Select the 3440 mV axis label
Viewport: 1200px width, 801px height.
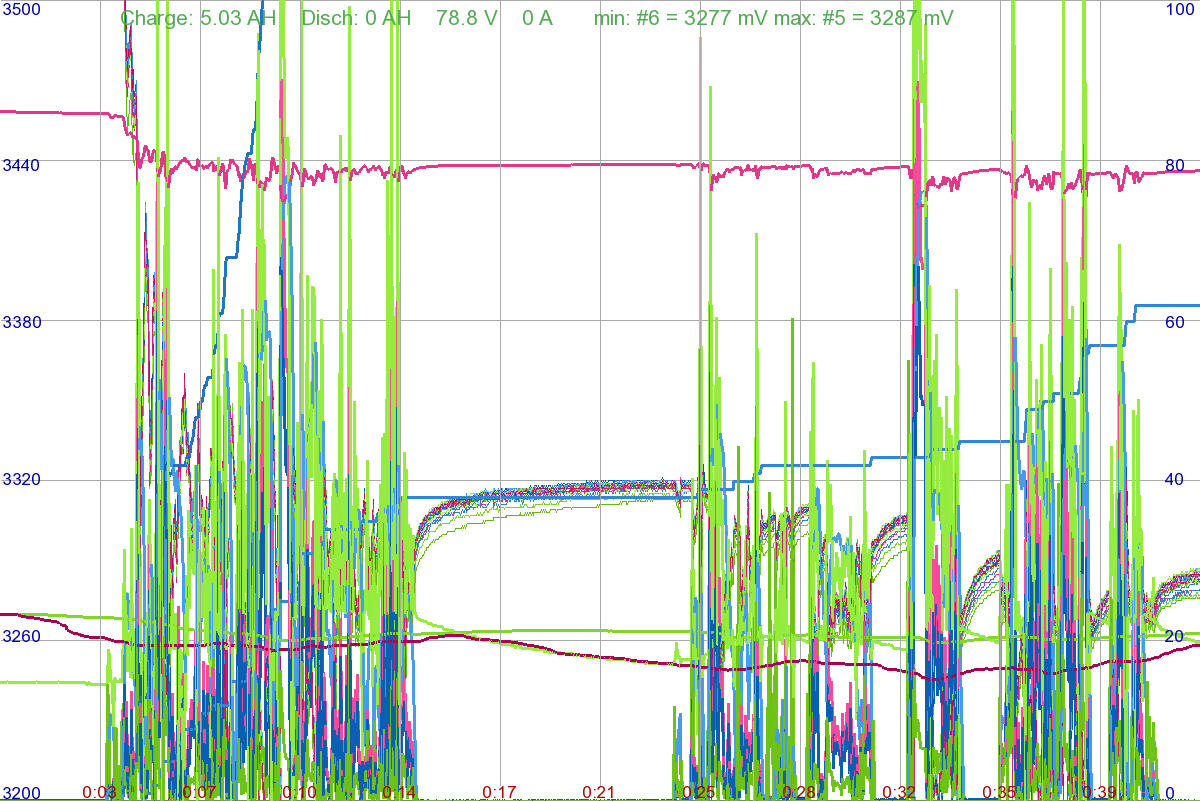click(x=20, y=165)
